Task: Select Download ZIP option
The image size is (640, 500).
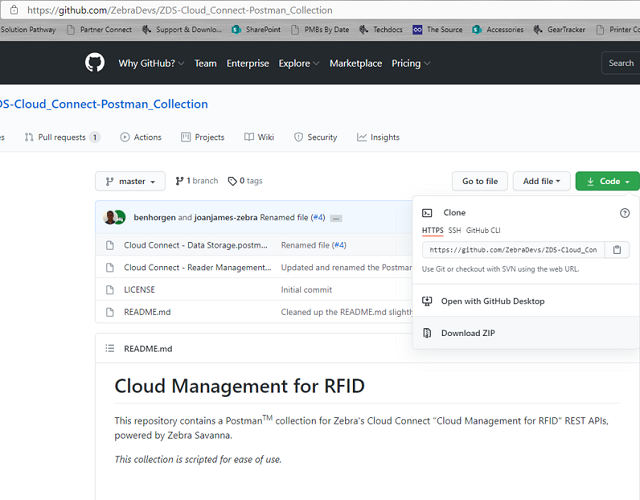Action: 467,333
